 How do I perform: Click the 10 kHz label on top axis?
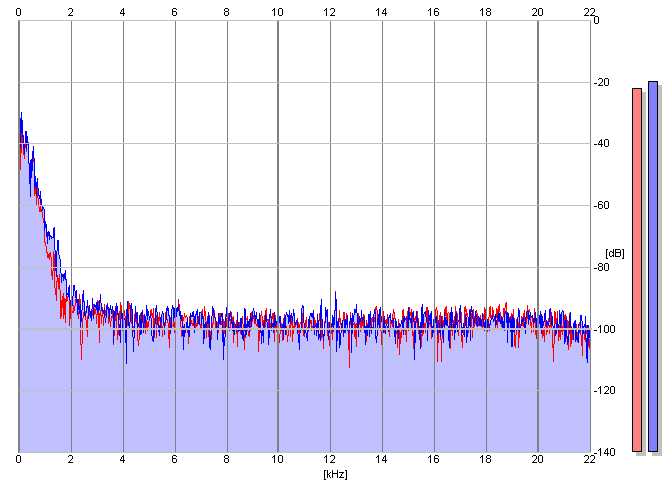[x=277, y=12]
